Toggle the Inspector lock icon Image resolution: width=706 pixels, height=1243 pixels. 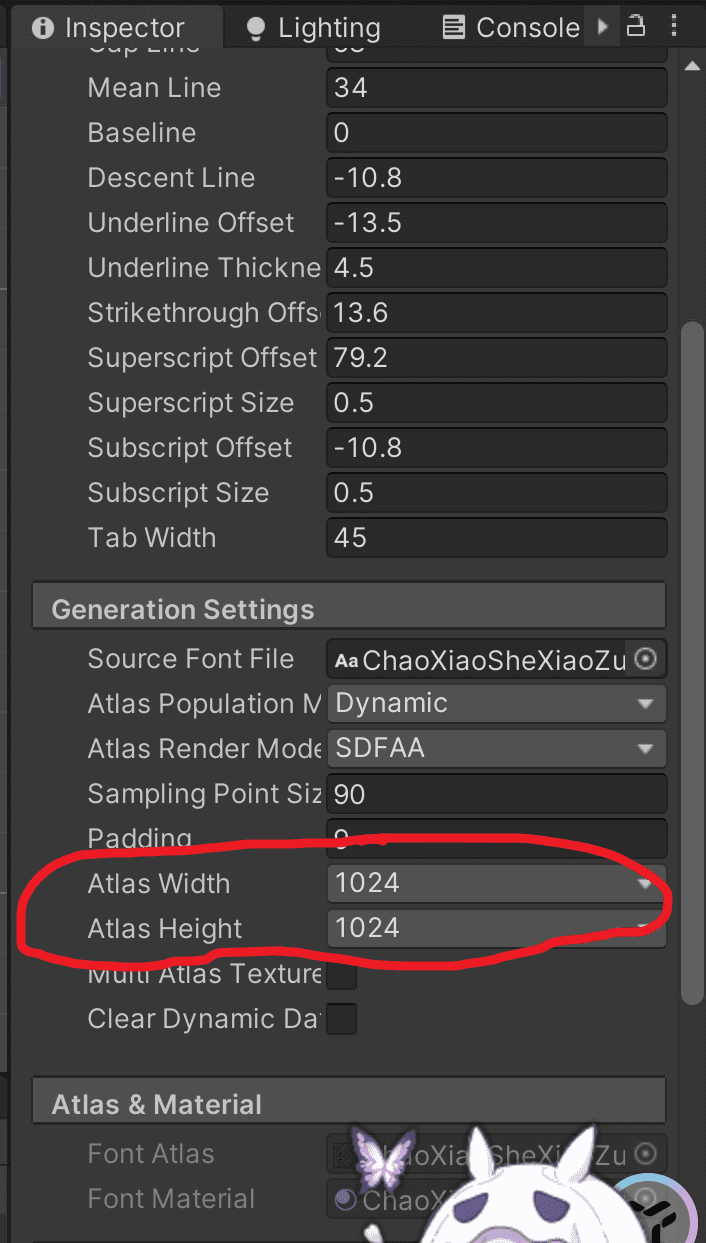[x=635, y=27]
